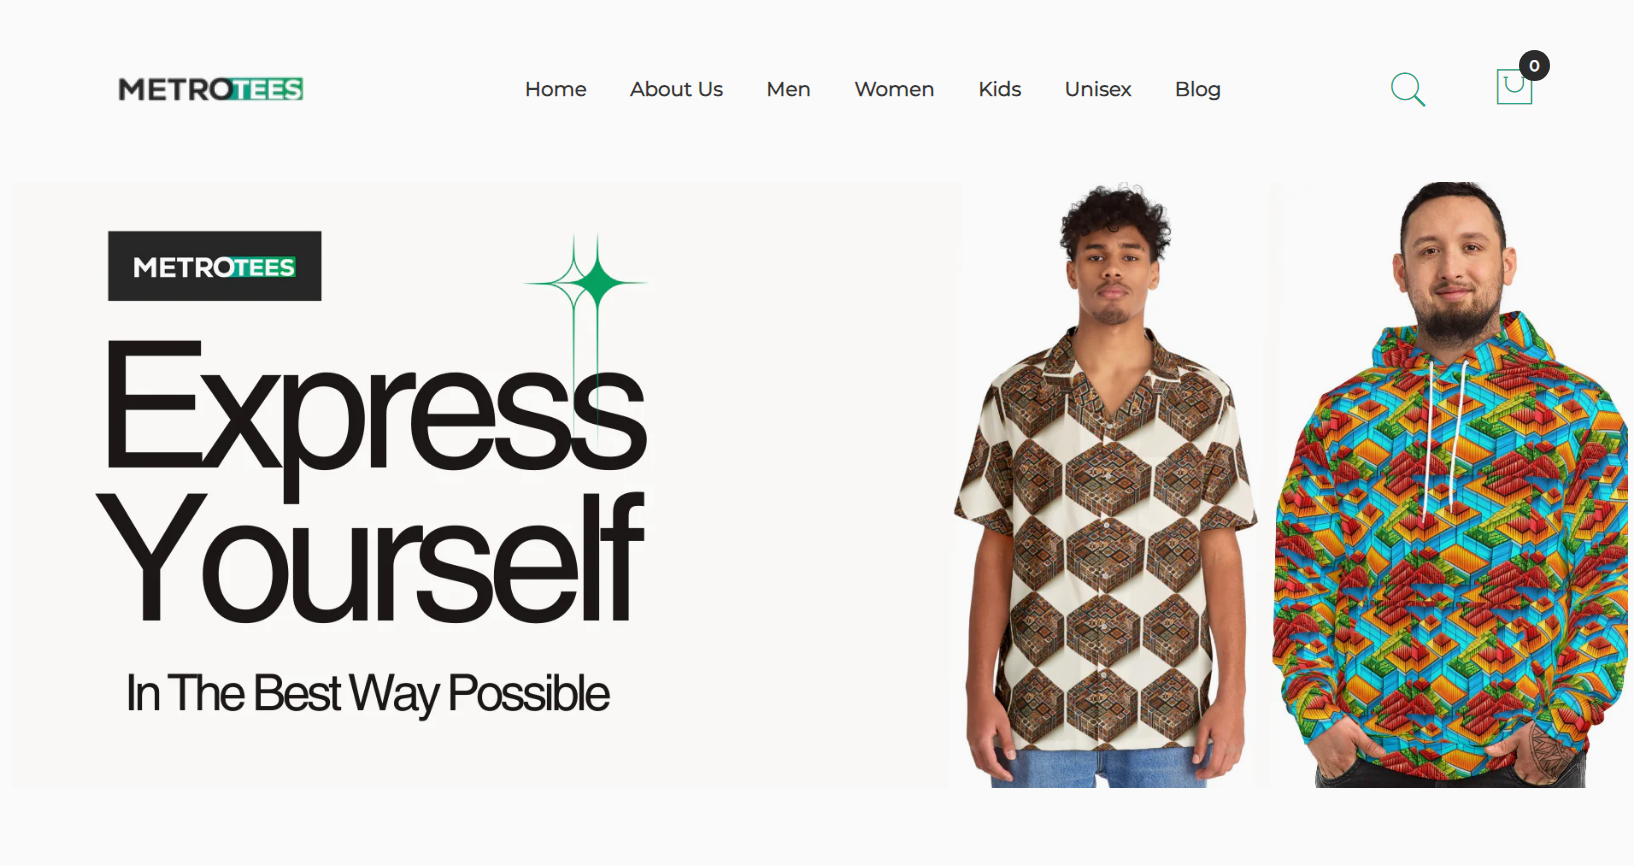Open the shopping cart icon
This screenshot has height=866, width=1634.
[1514, 87]
